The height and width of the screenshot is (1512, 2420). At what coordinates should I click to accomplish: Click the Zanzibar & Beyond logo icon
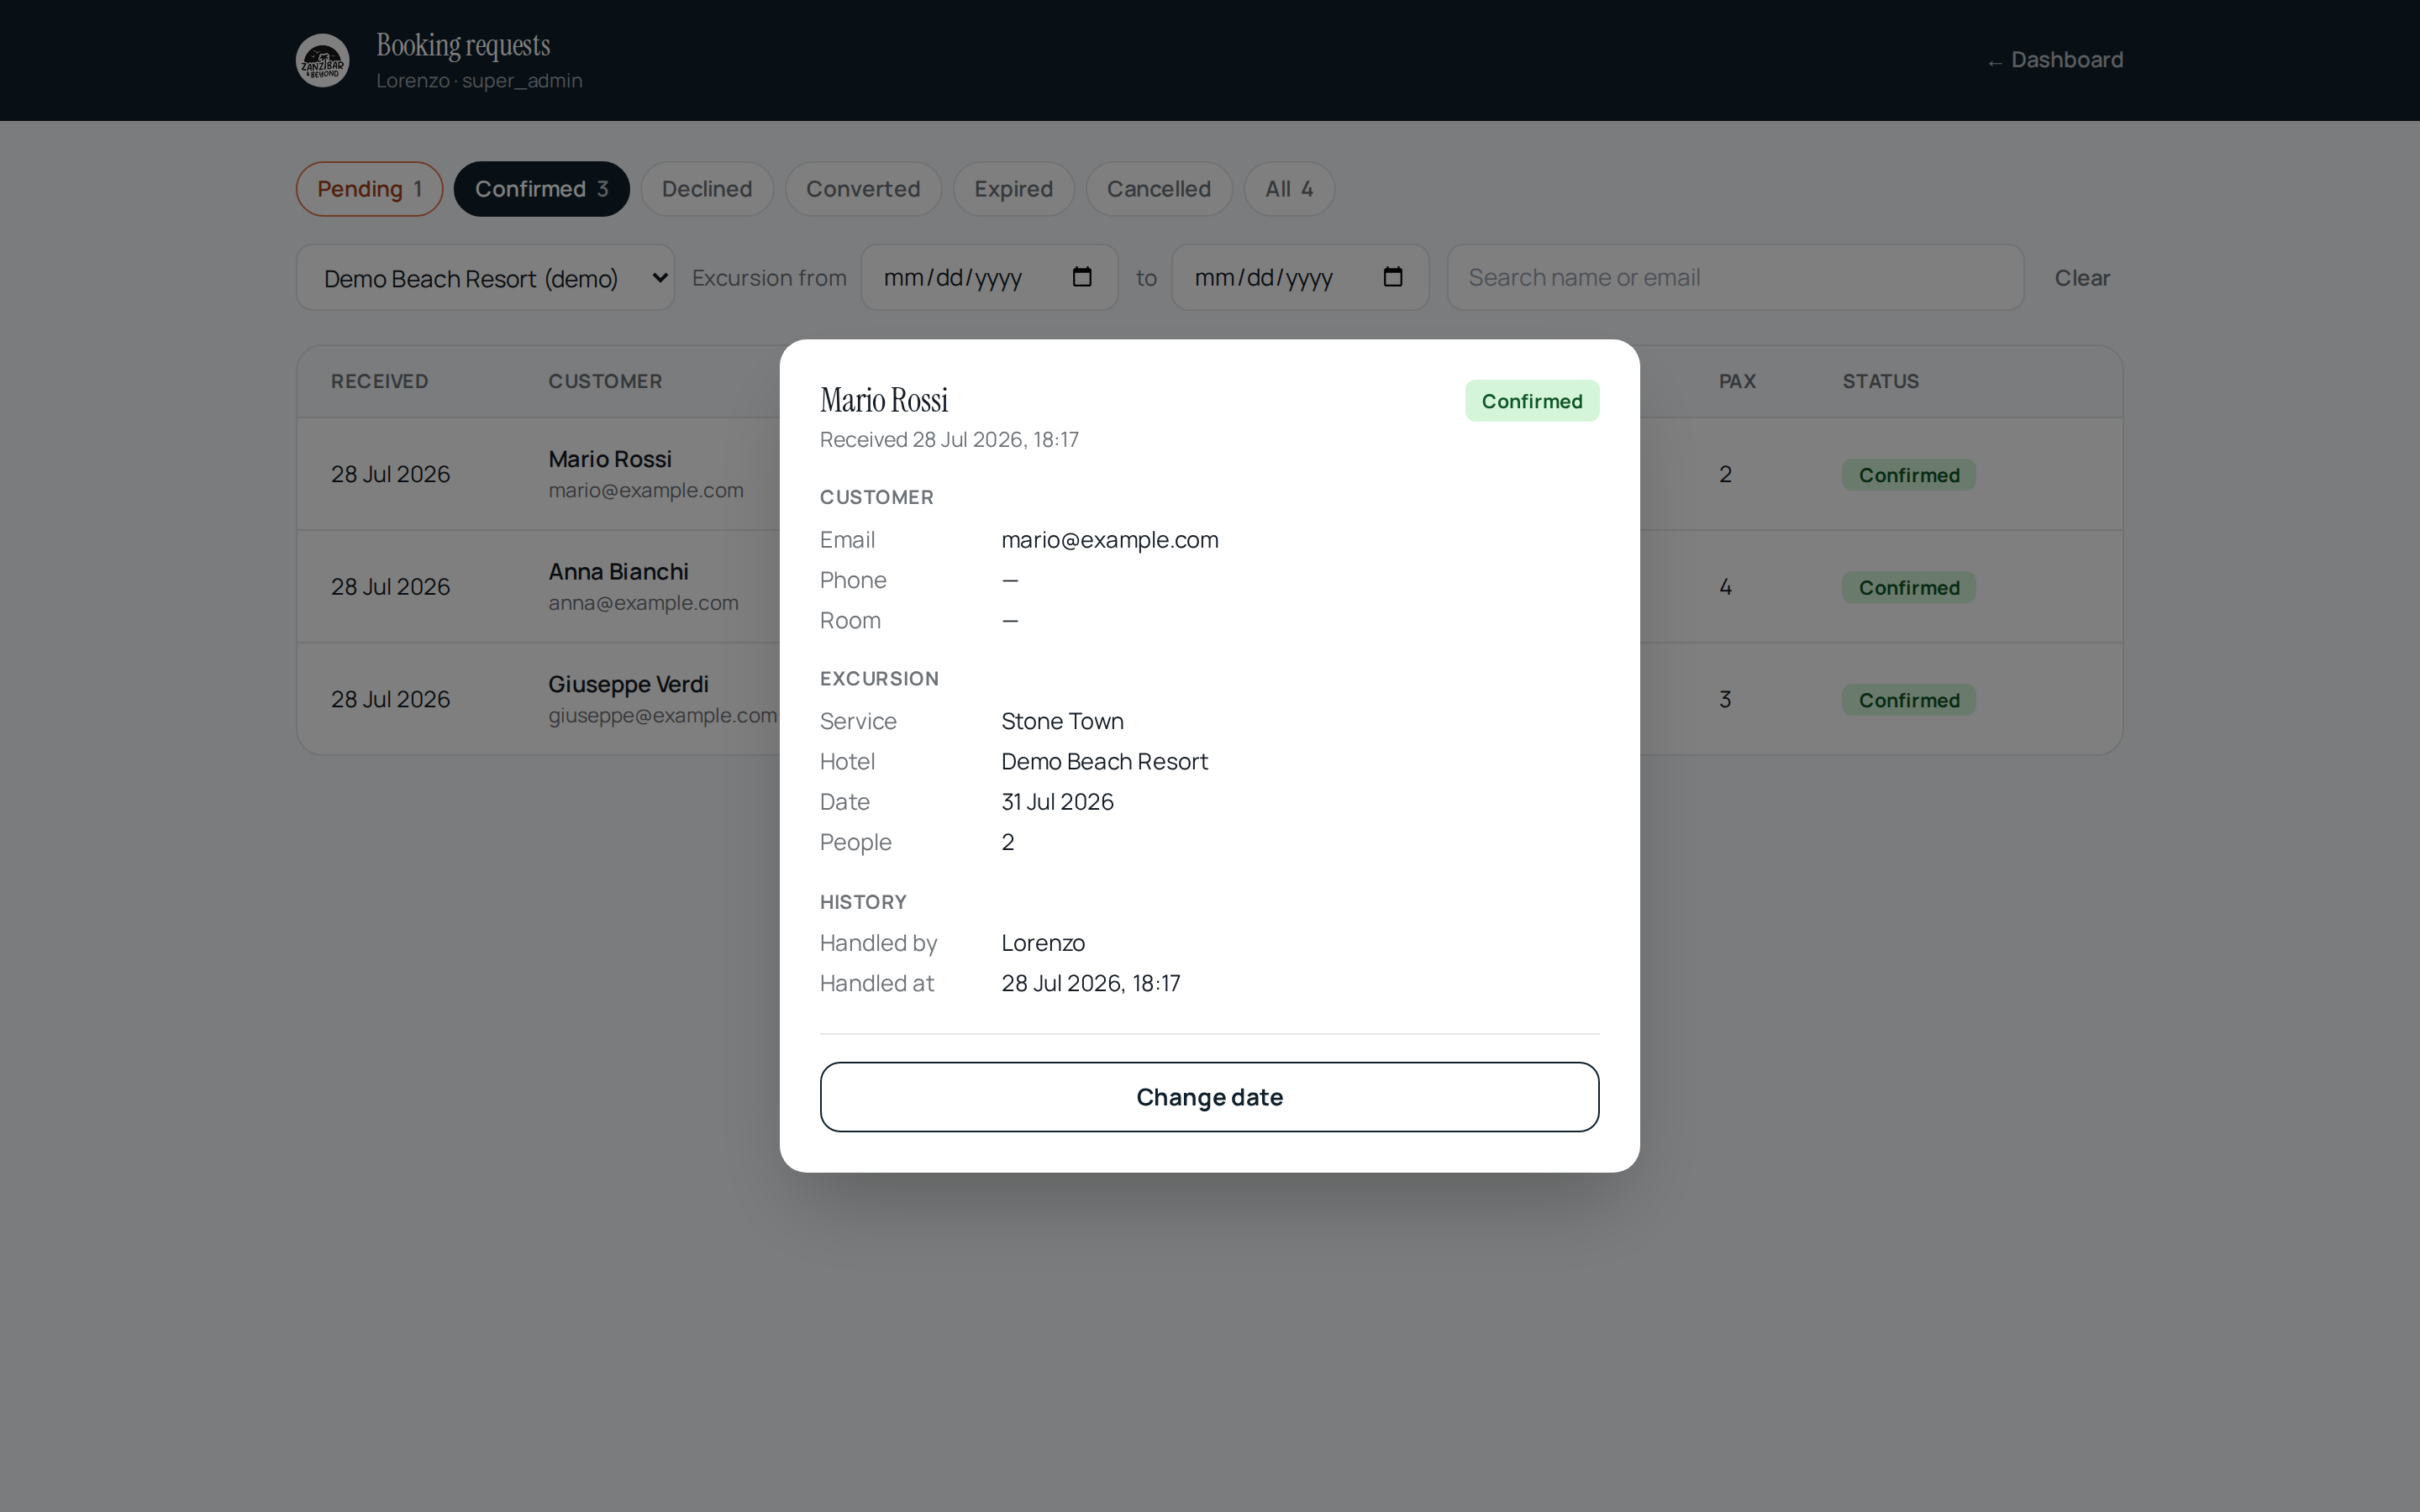click(x=322, y=61)
